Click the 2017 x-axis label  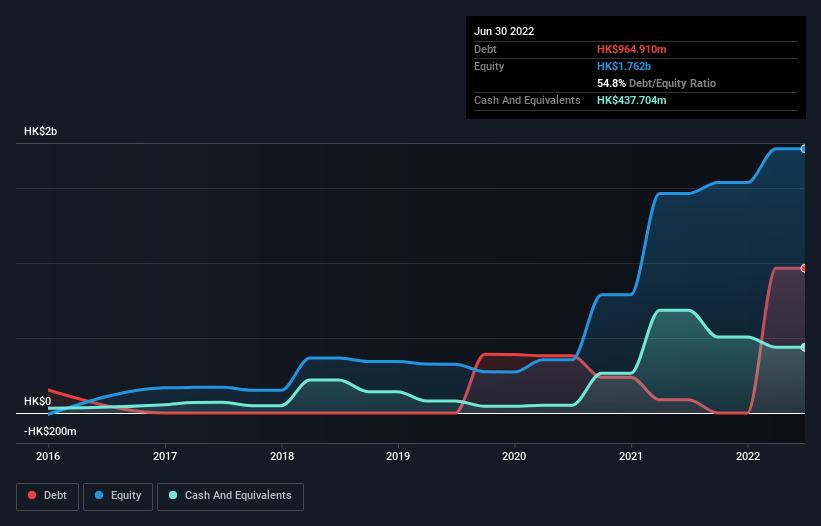tap(165, 456)
